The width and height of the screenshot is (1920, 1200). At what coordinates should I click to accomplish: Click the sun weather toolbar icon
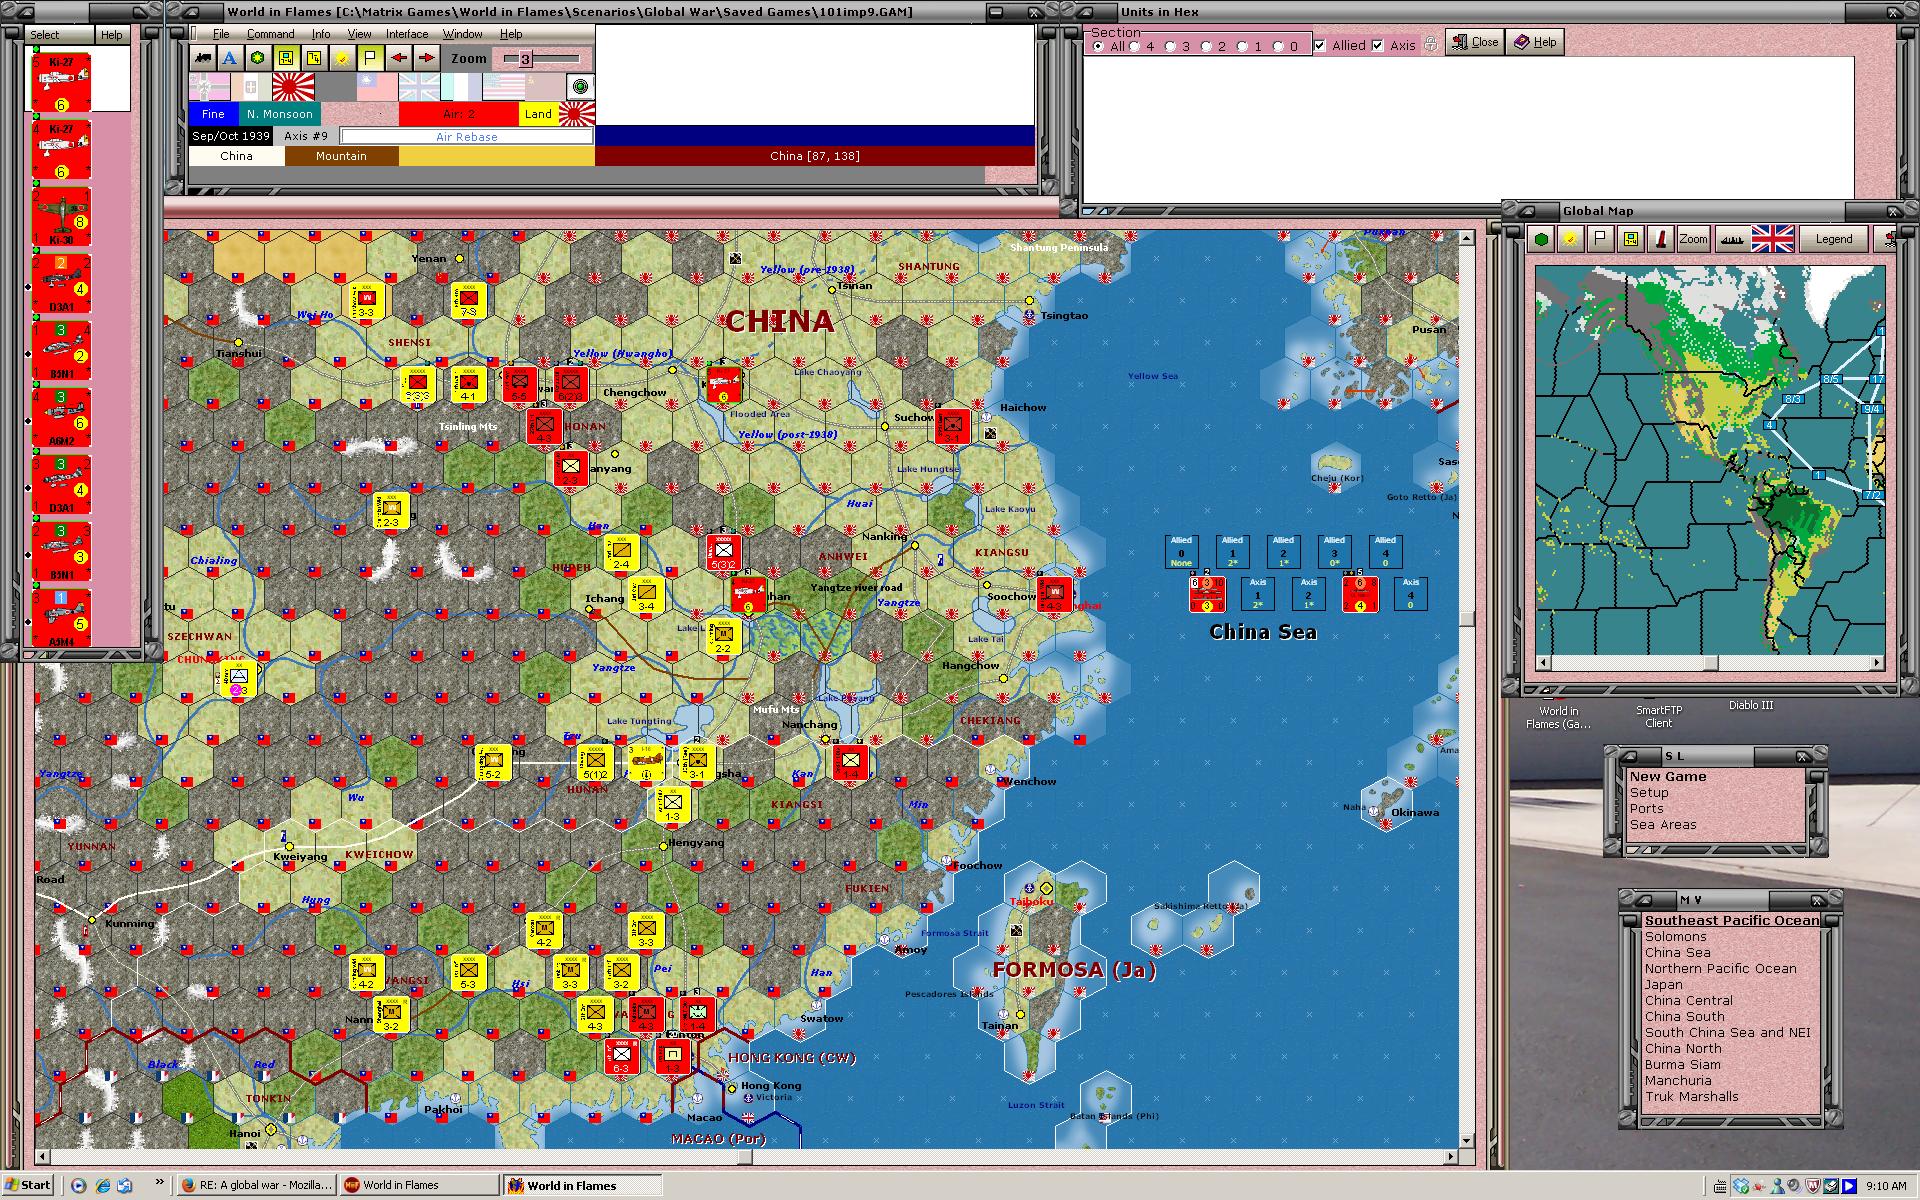pyautogui.click(x=343, y=57)
